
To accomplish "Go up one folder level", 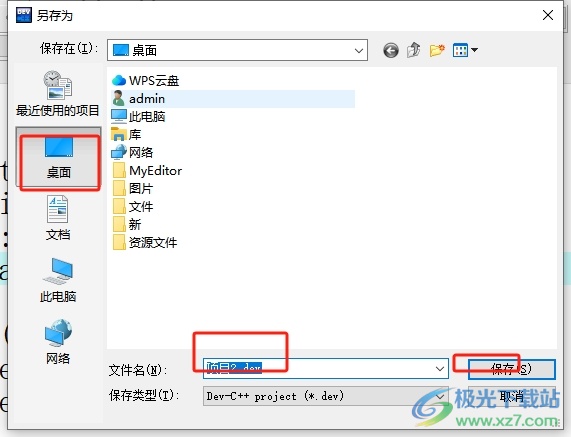I will (x=414, y=50).
